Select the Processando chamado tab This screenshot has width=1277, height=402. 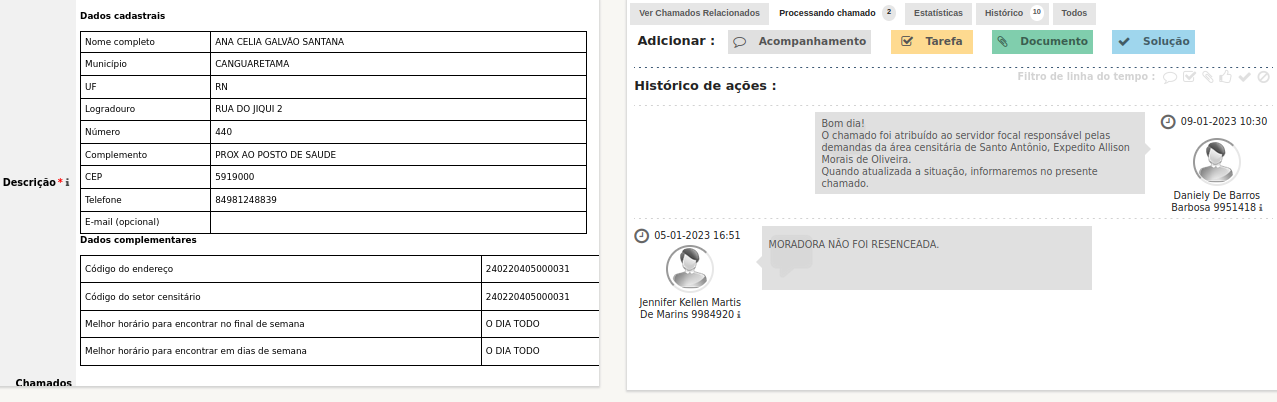836,13
